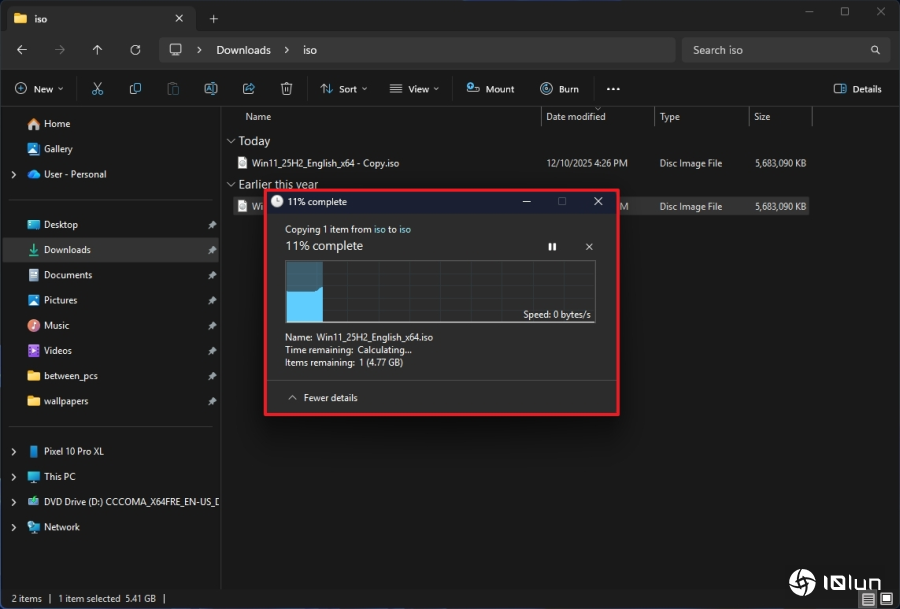Click the Refresh button in navigation bar

(135, 50)
